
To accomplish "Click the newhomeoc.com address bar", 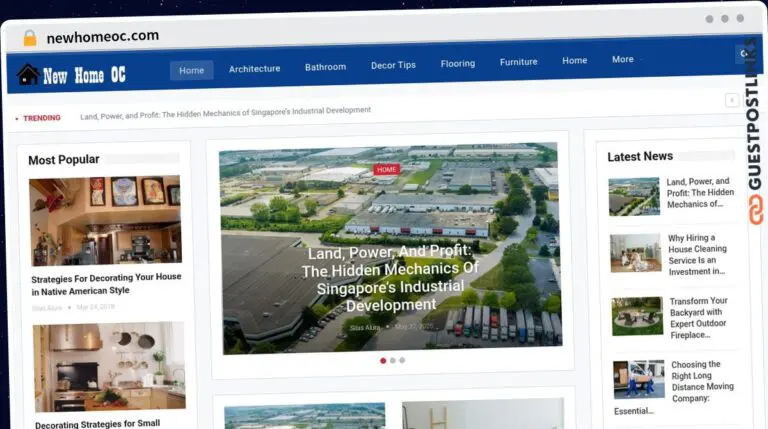I will 102,36.
